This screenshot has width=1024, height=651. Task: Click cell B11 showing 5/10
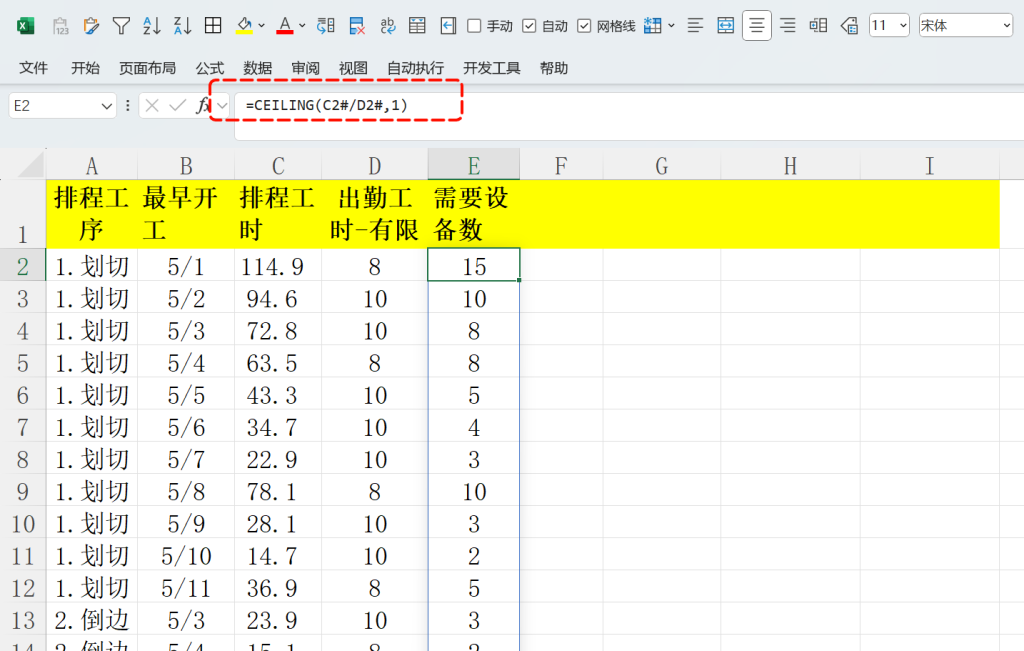click(185, 556)
